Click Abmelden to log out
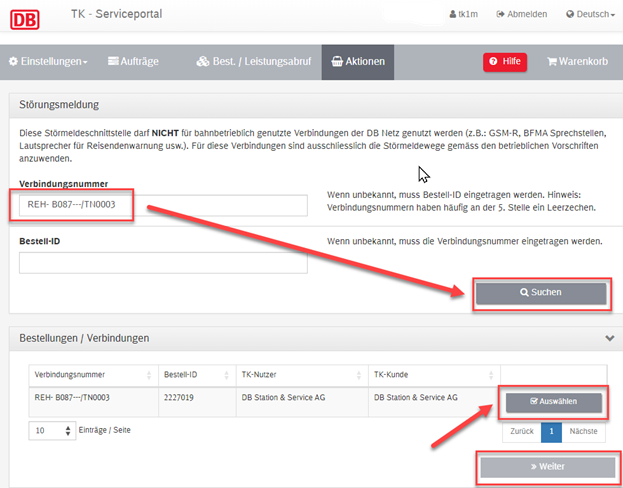The height and width of the screenshot is (488, 623). (521, 15)
